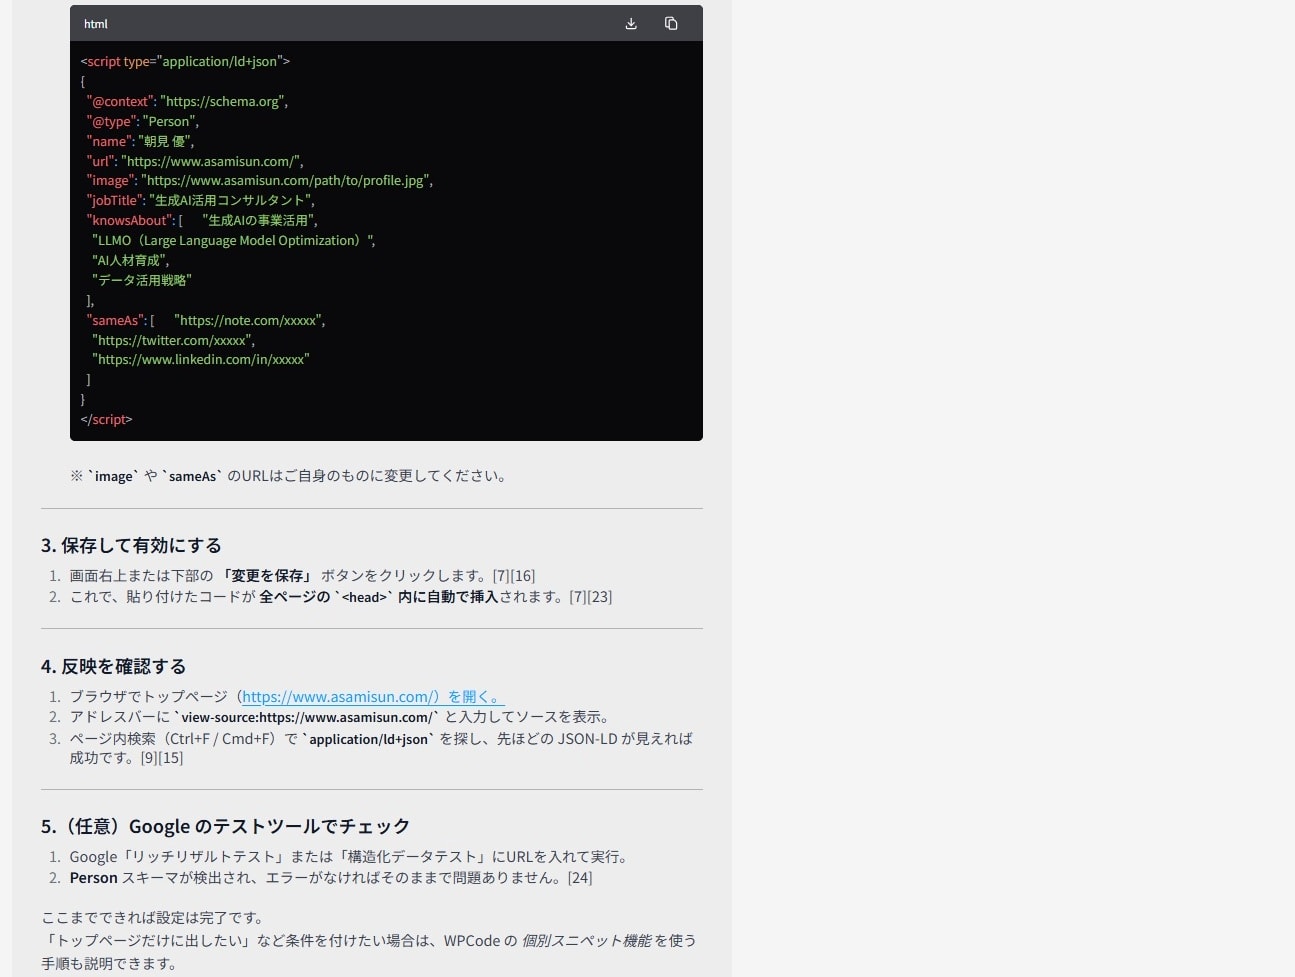This screenshot has height=977, width=1295.
Task: Click heading 3. 保存して有効にする
Action: pyautogui.click(x=131, y=545)
